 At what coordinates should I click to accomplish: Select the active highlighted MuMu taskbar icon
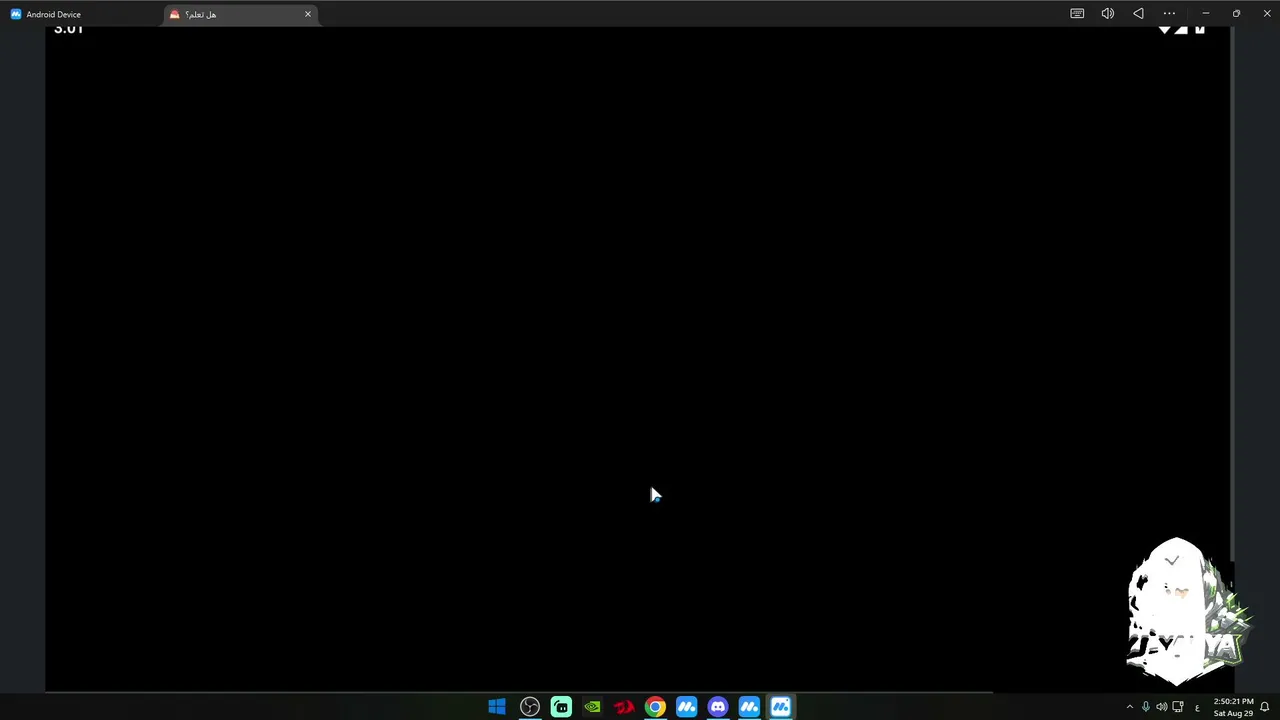(781, 707)
